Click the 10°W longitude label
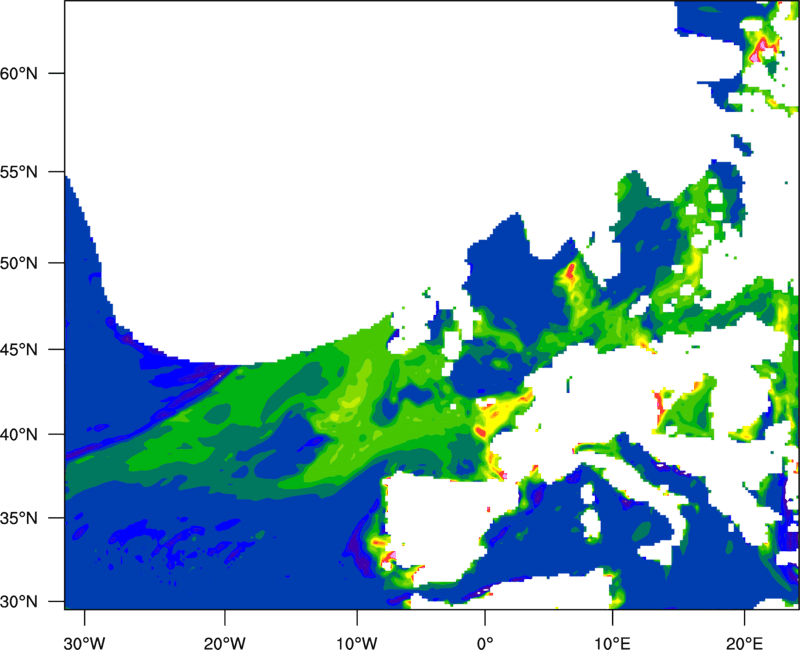Image resolution: width=800 pixels, height=650 pixels. click(x=357, y=643)
